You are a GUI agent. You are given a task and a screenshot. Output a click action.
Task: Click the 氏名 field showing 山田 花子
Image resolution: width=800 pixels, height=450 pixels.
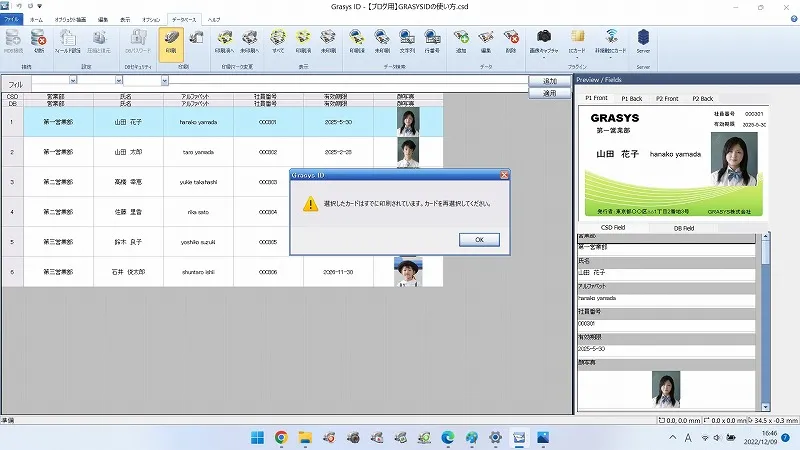[x=666, y=273]
